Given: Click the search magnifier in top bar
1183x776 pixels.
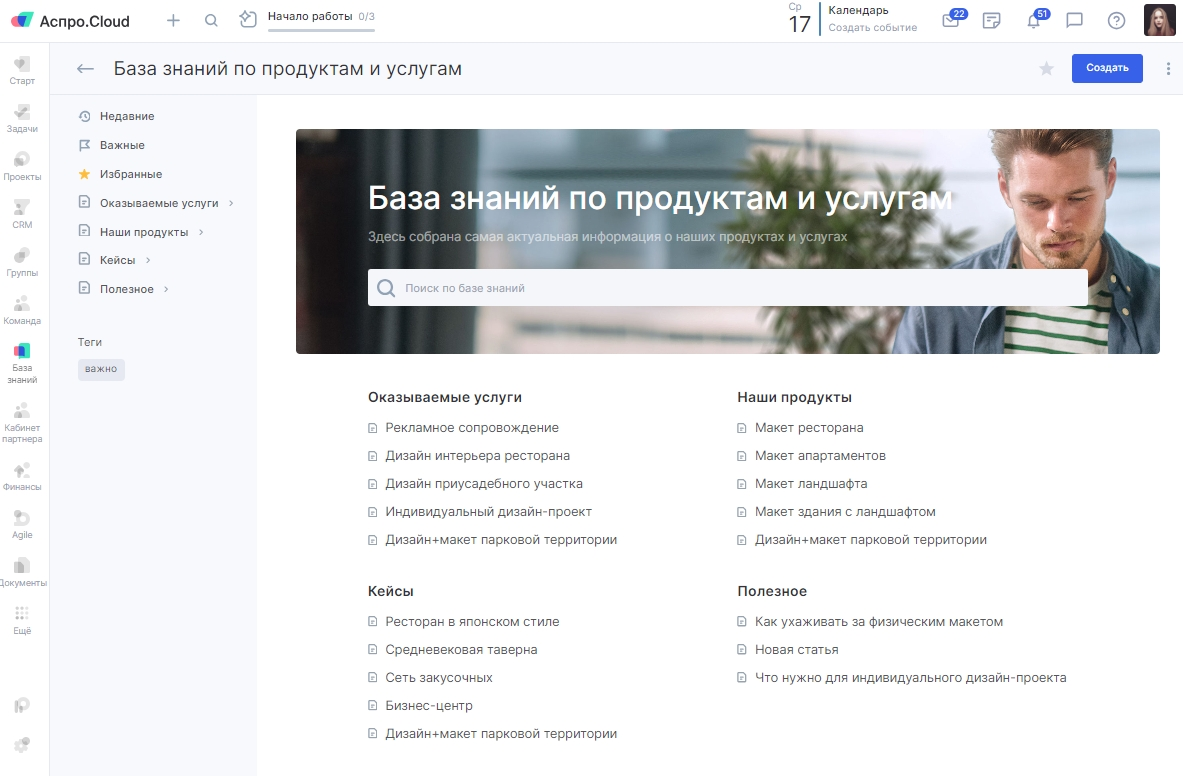Looking at the screenshot, I should click(x=211, y=20).
